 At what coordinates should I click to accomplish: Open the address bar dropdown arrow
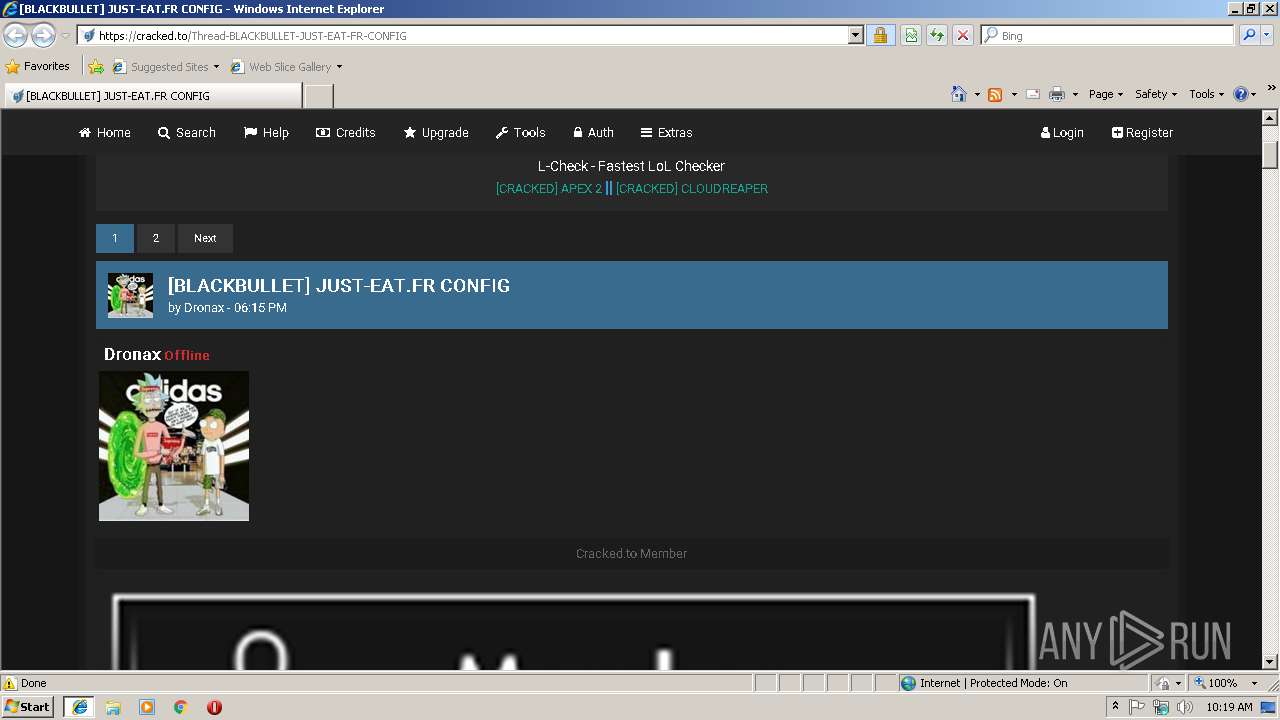[855, 35]
